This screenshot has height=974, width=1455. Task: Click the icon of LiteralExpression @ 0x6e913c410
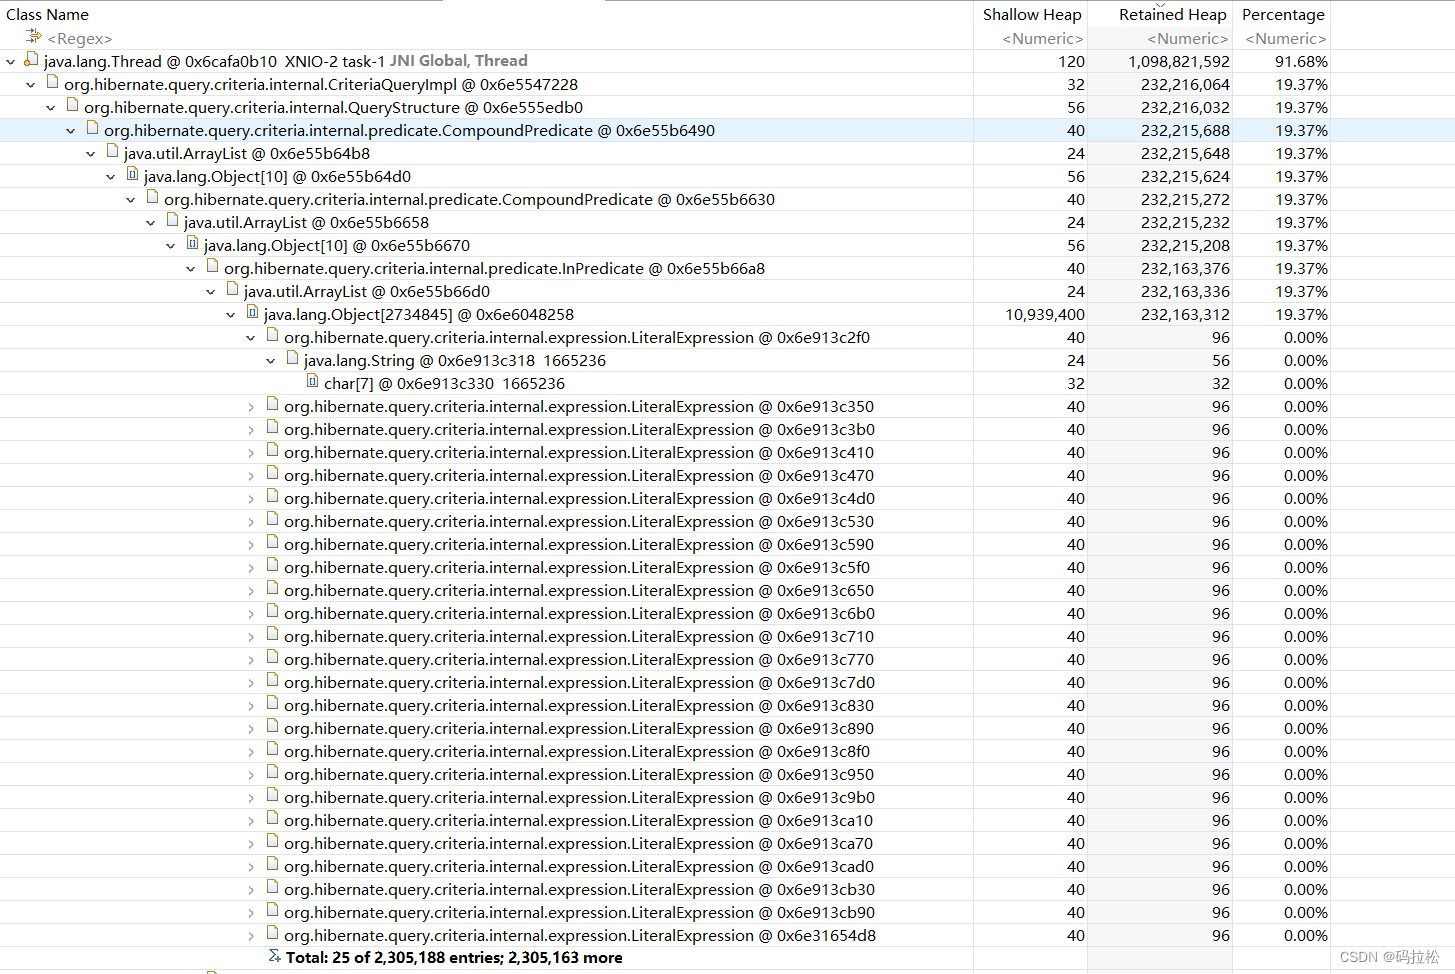pyautogui.click(x=272, y=451)
